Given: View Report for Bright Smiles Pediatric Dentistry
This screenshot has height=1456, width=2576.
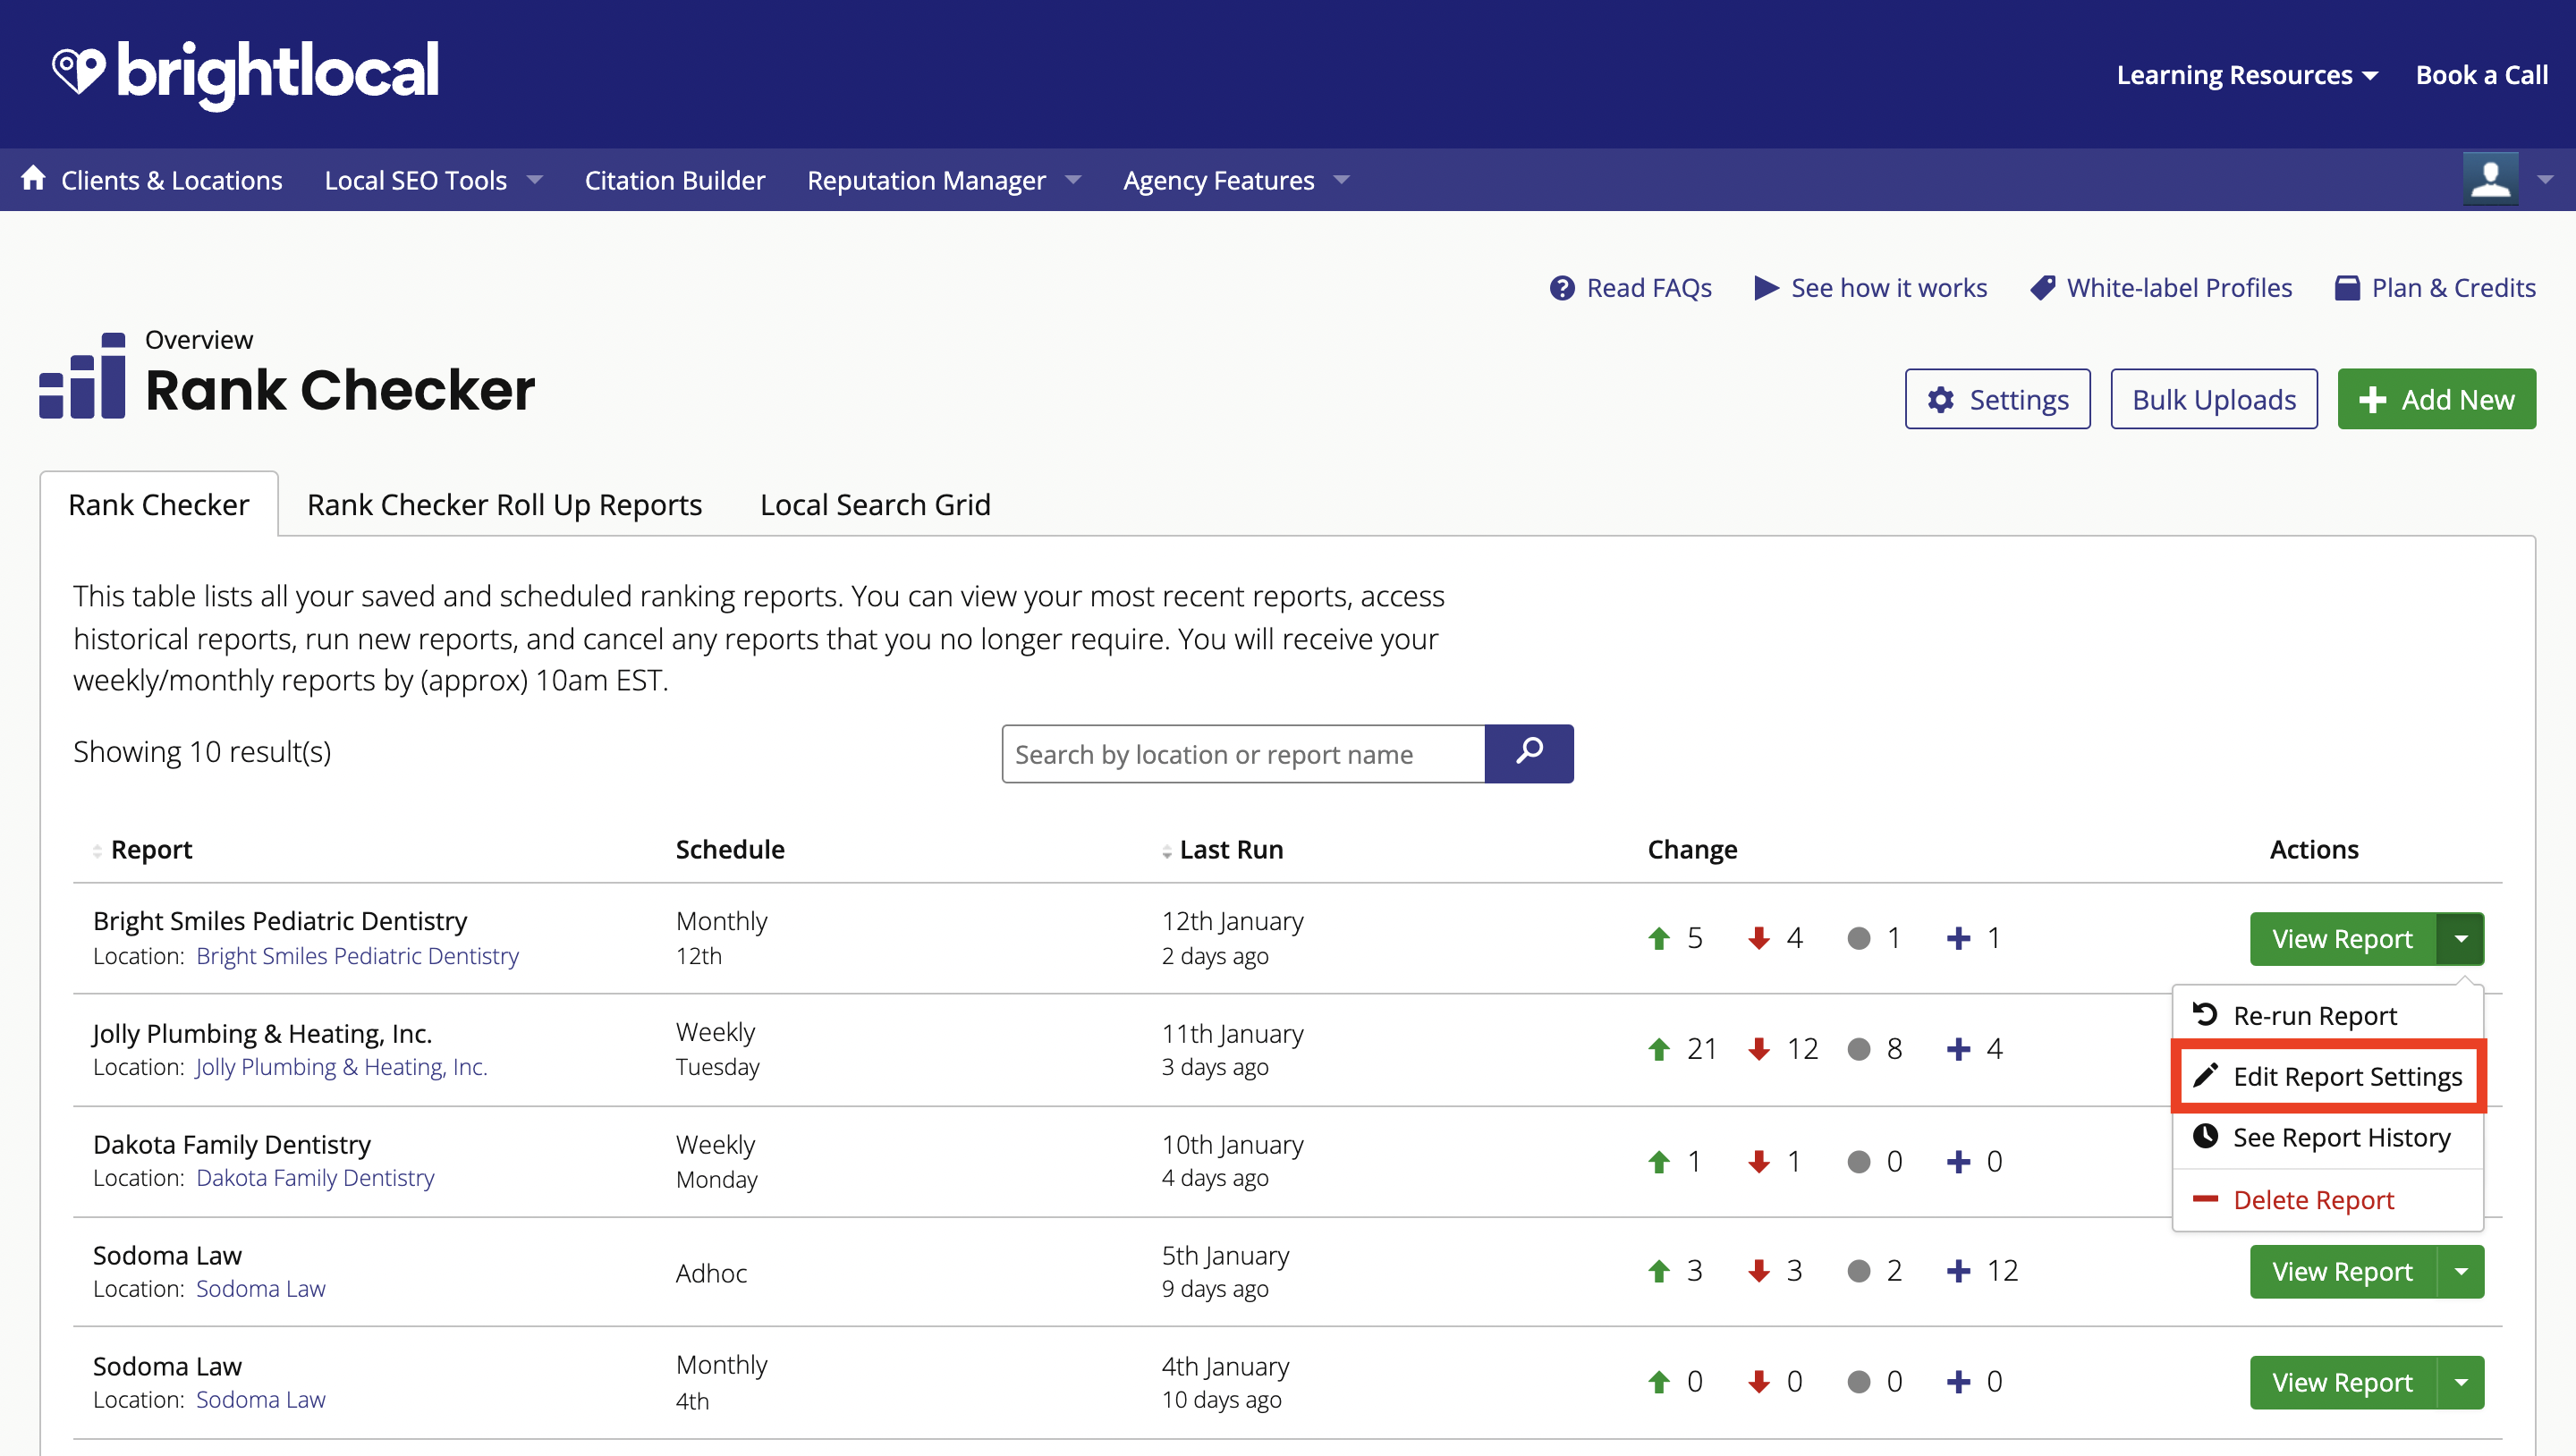Looking at the screenshot, I should coord(2342,939).
